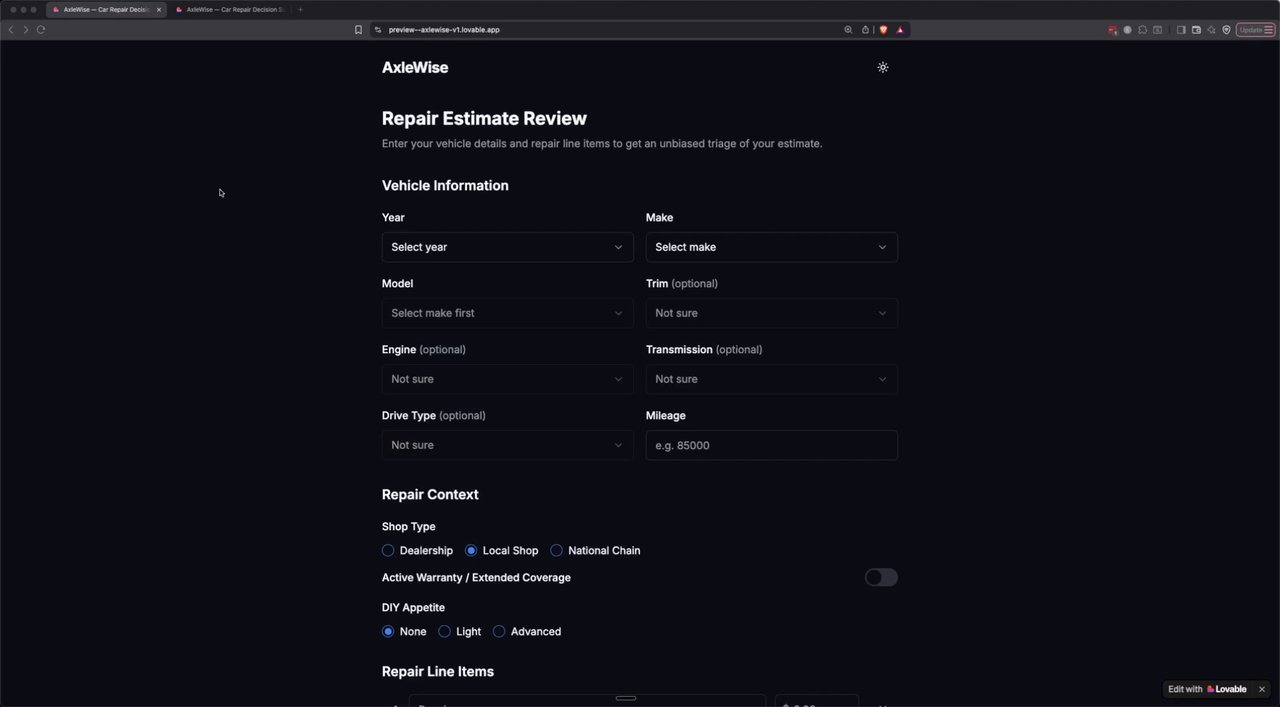Screen dimensions: 1280x707
Task: Open the VPN shield icon
Action: [1226, 30]
